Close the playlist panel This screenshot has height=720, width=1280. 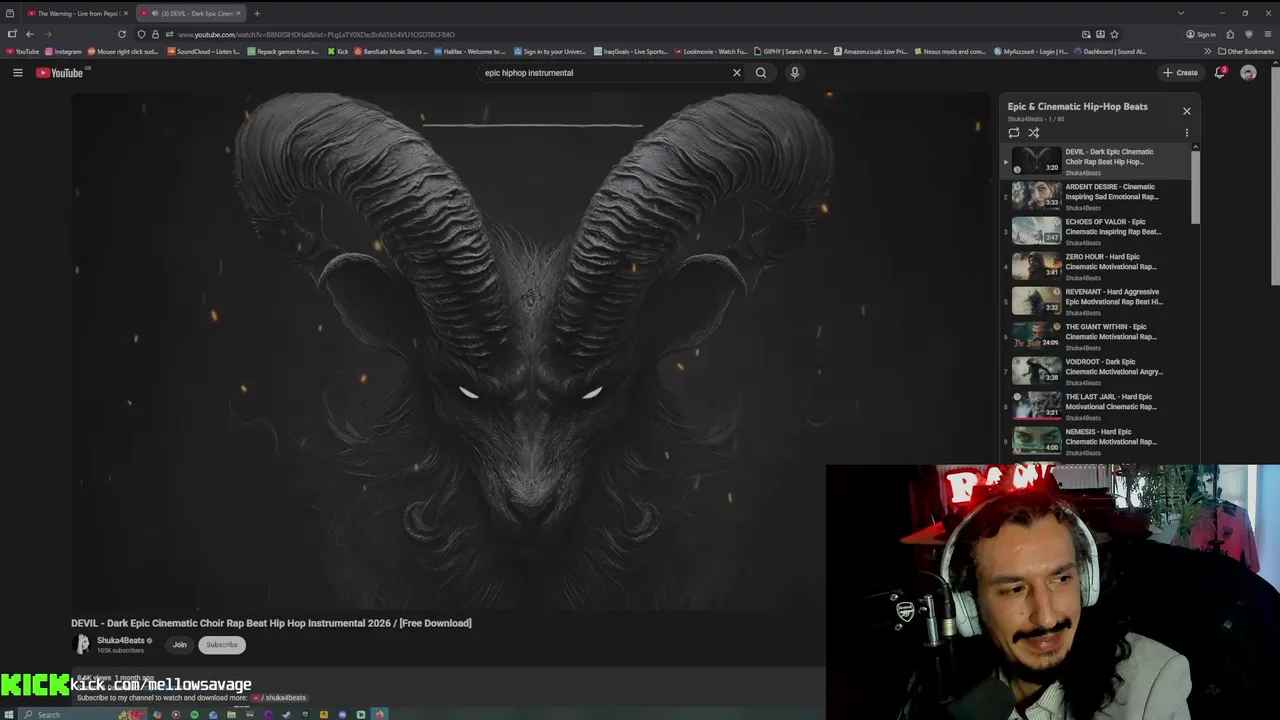pyautogui.click(x=1187, y=111)
